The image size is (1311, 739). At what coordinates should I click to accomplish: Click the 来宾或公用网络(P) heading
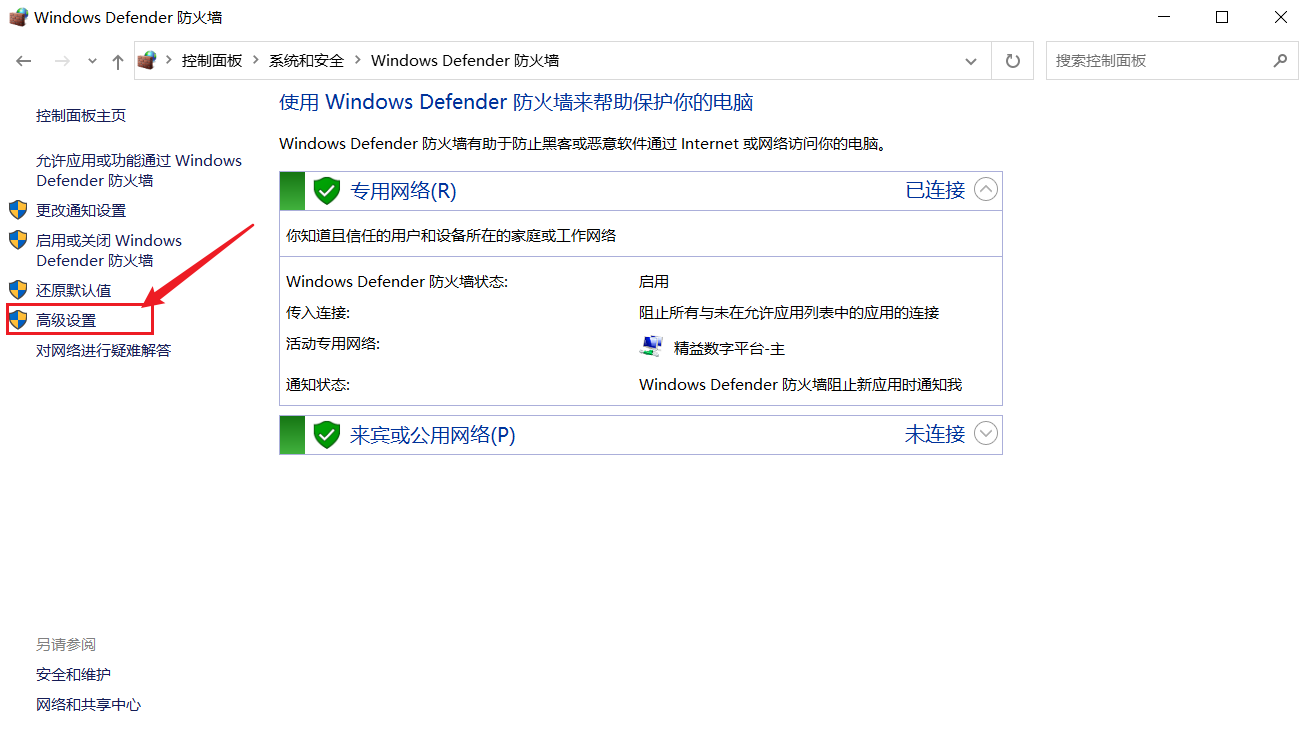pos(433,435)
